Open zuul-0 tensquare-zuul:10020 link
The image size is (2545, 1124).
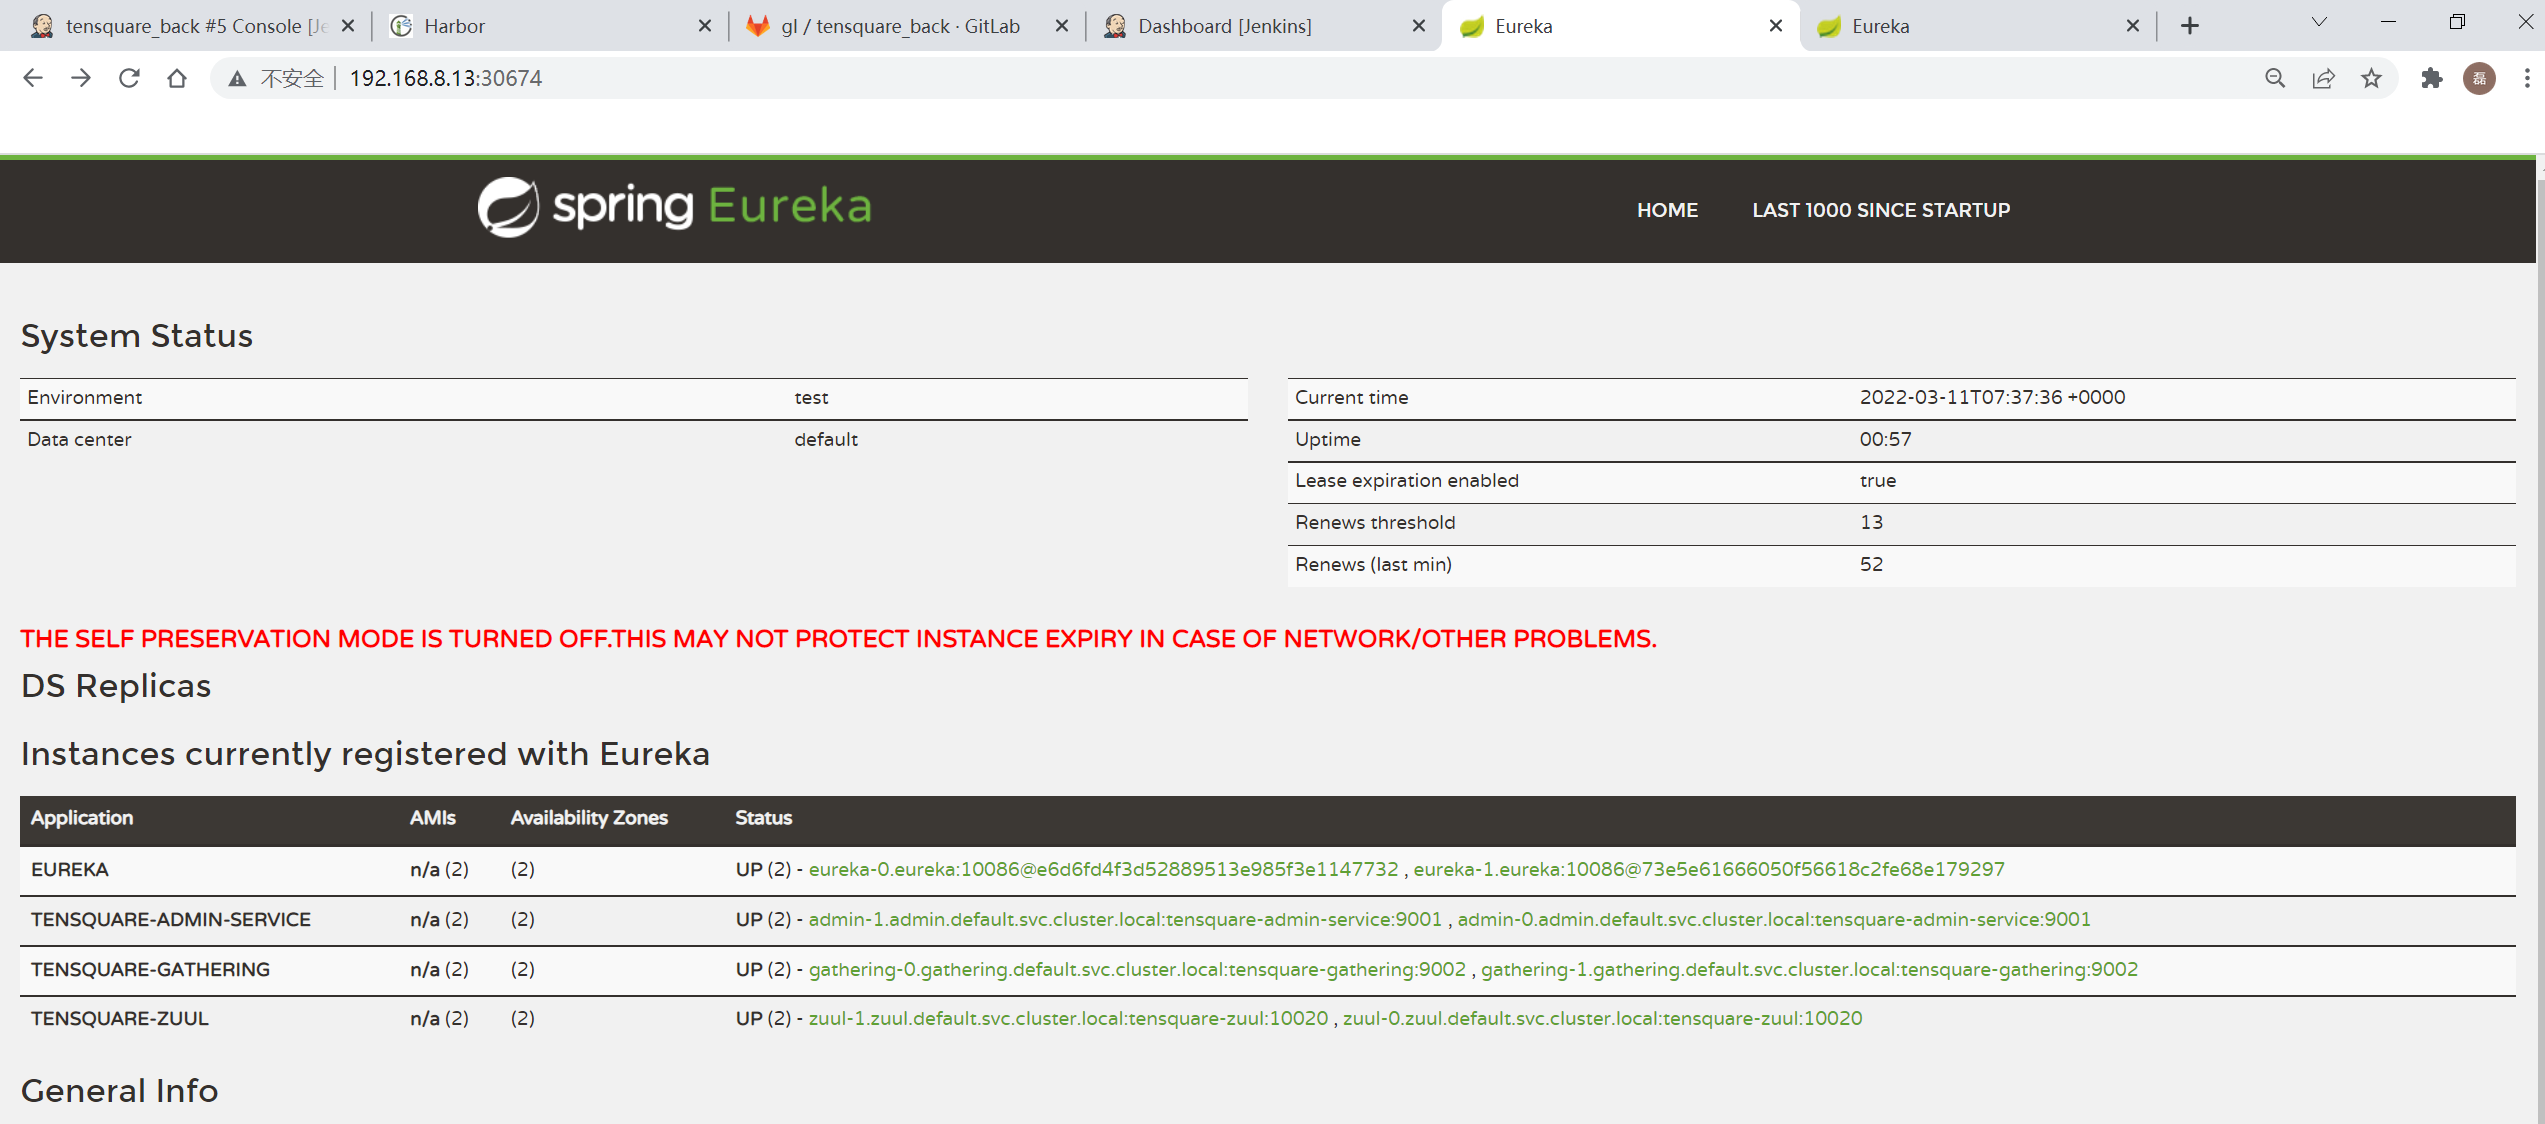1602,1018
